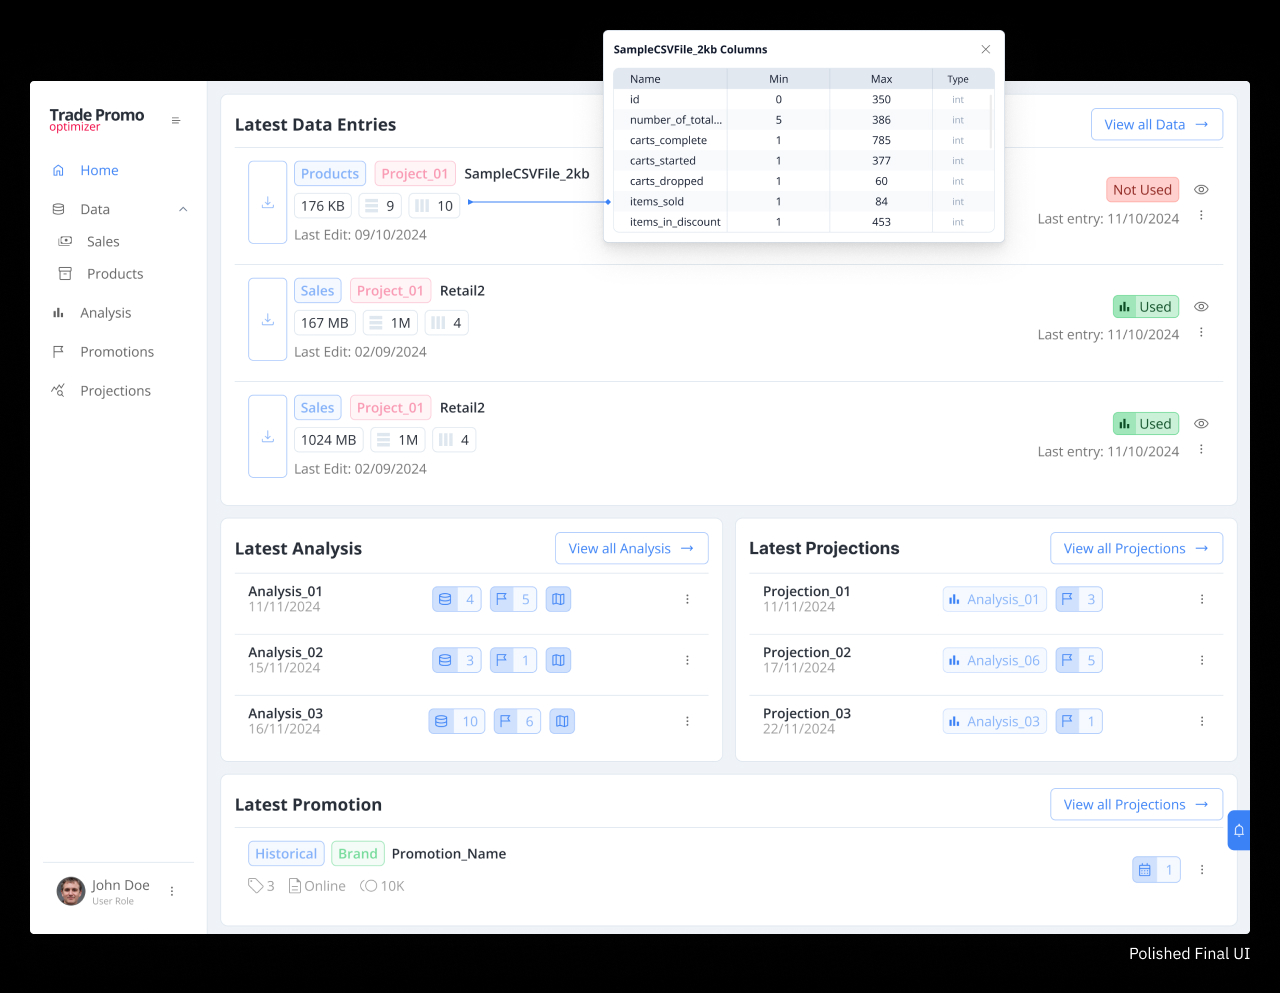Screen dimensions: 1280x993
Task: Close the SampleCSVFile_2kb Columns popup
Action: [x=985, y=50]
